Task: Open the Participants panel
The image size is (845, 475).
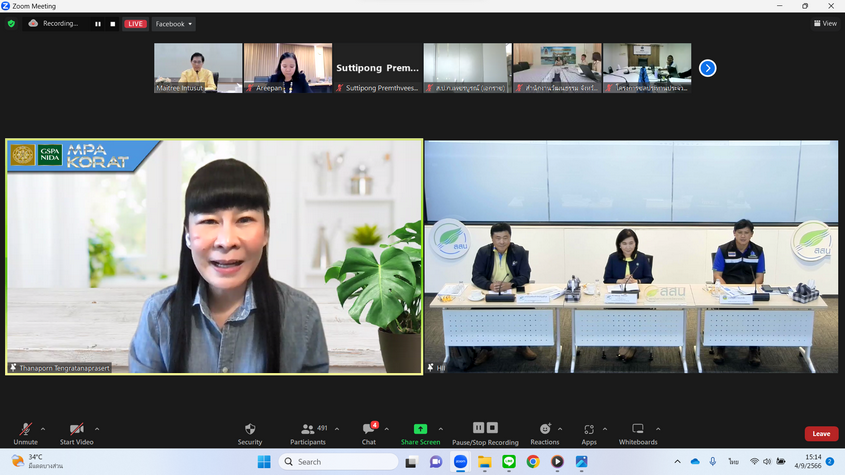Action: [x=308, y=429]
